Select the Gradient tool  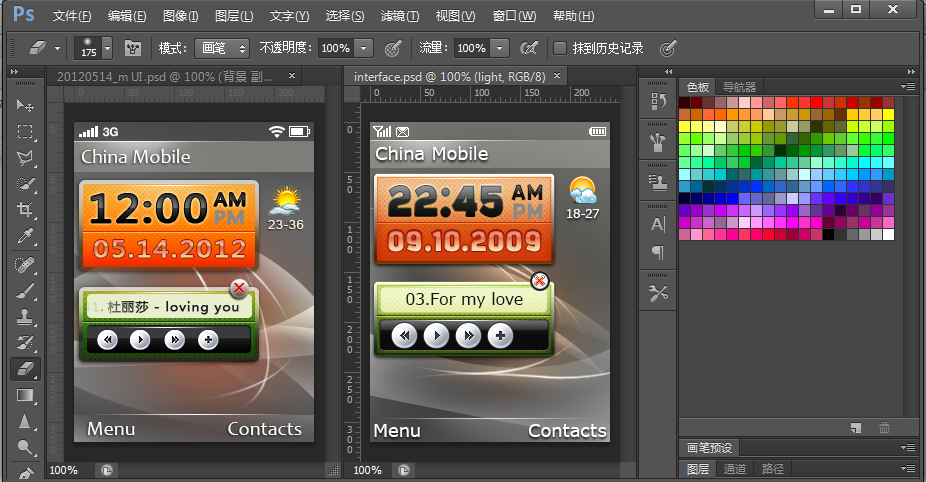click(x=25, y=395)
